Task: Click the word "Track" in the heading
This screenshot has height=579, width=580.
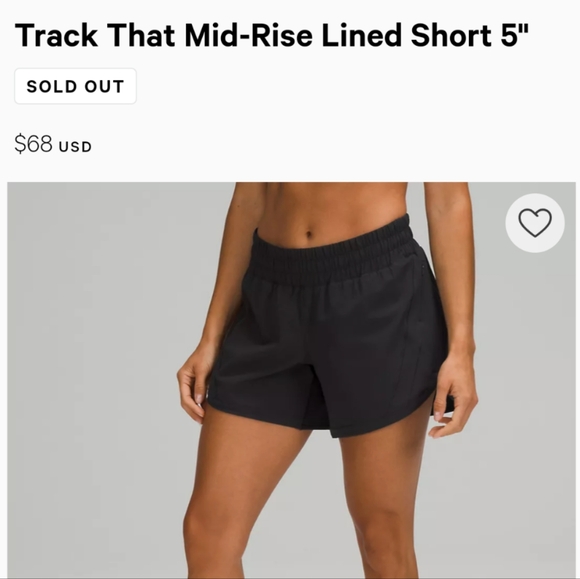Action: coord(56,36)
